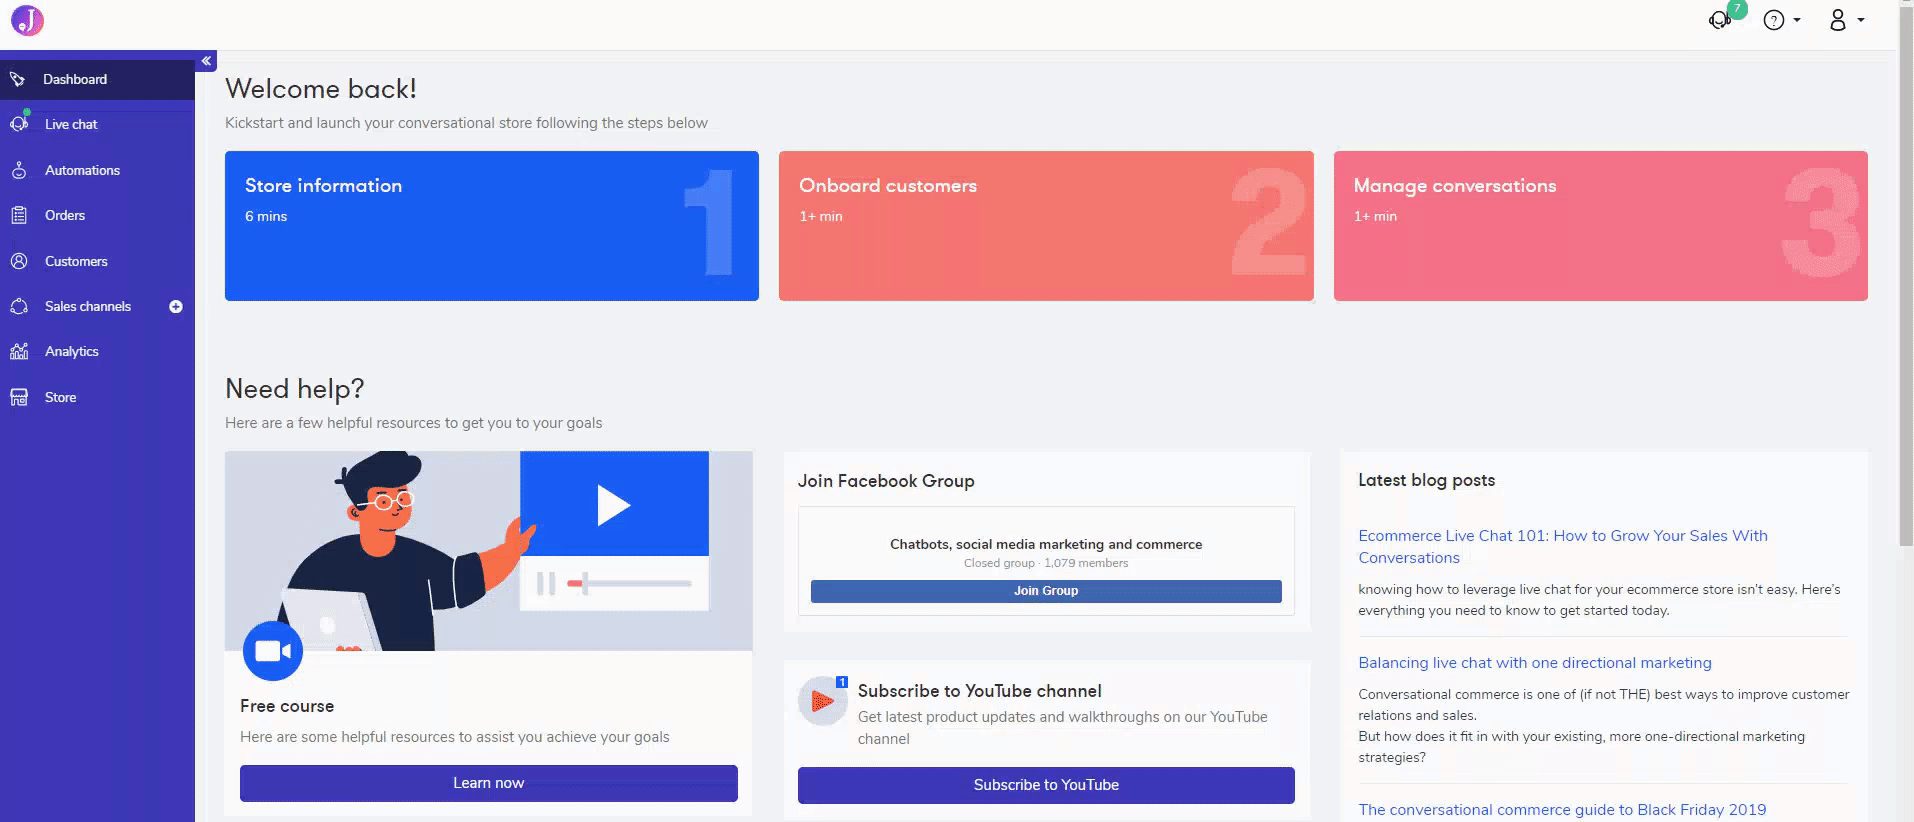
Task: Click the Sales channels icon in sidebar
Action: click(x=19, y=306)
